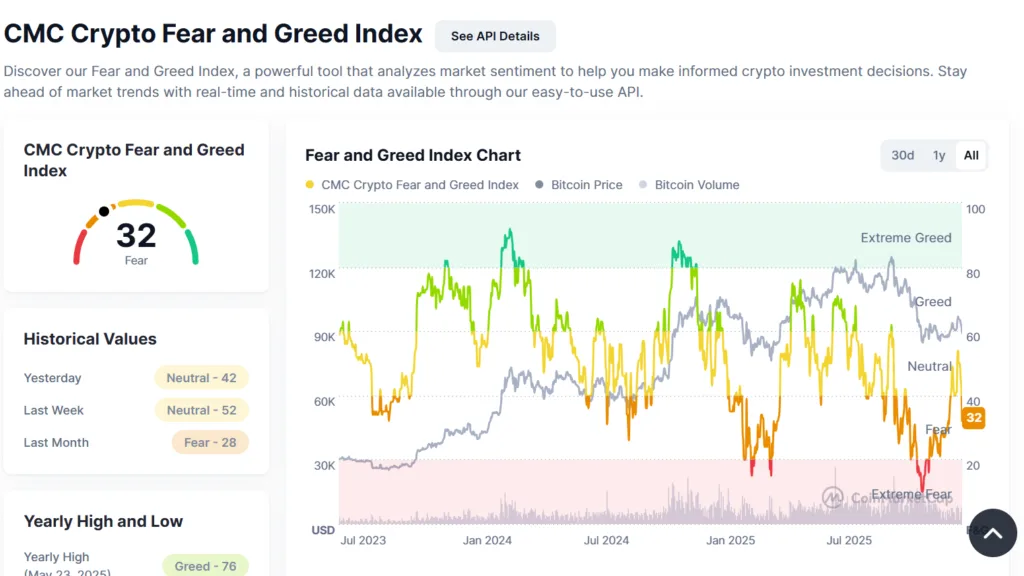Image resolution: width=1024 pixels, height=576 pixels.
Task: Click the Fear - 28 badge for Last Month
Action: point(208,442)
